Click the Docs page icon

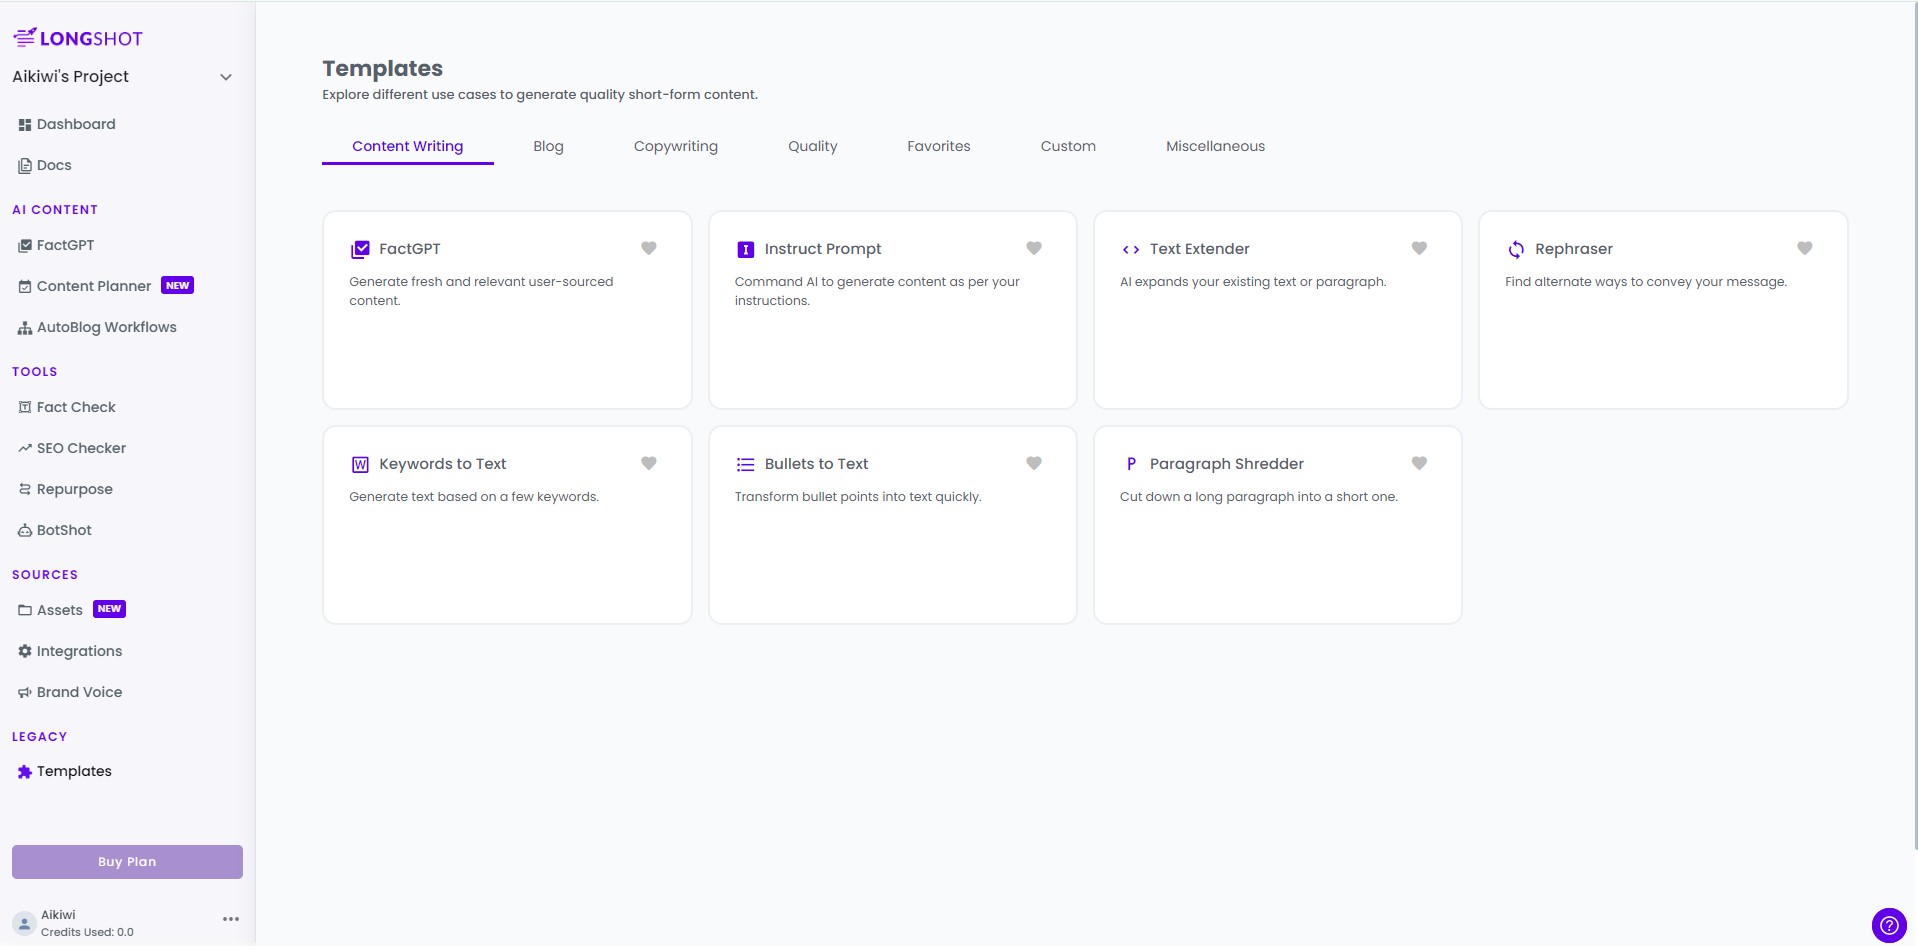coord(25,166)
